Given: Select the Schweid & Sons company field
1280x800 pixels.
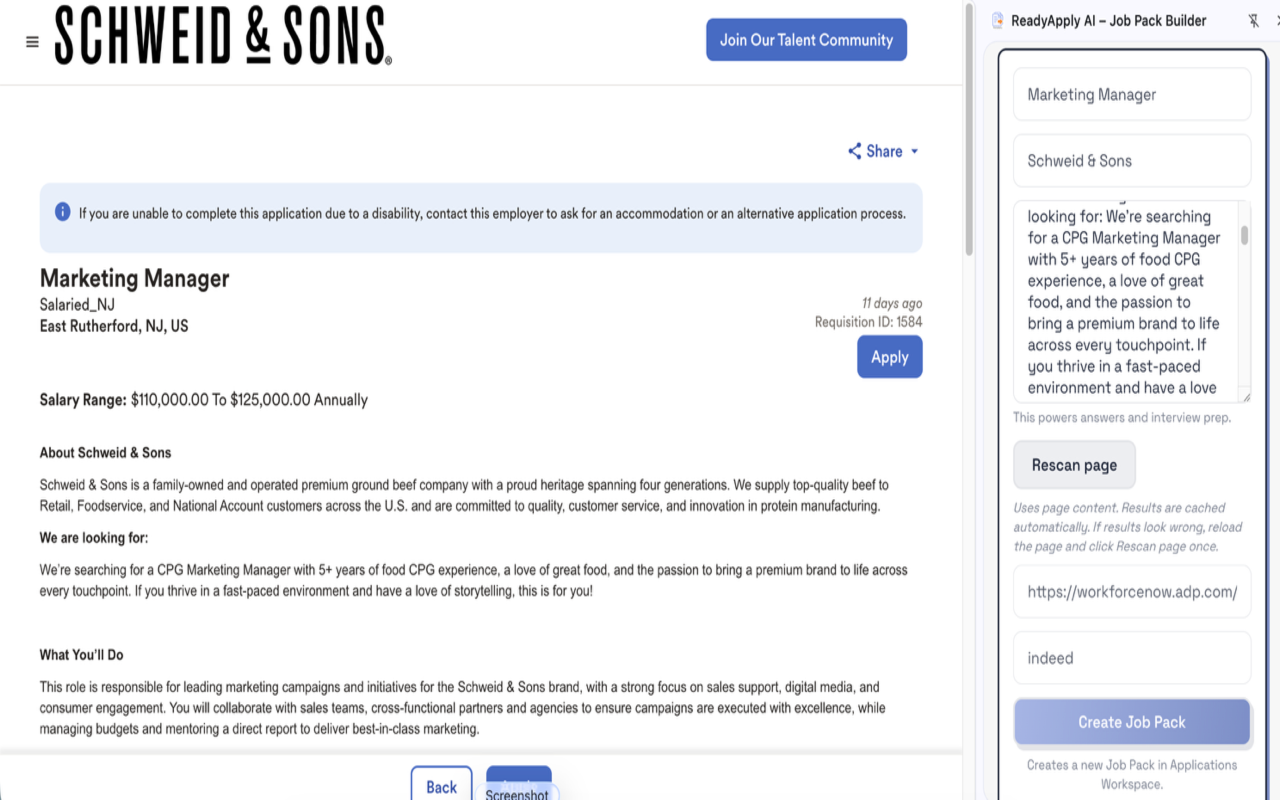Looking at the screenshot, I should click(1132, 161).
